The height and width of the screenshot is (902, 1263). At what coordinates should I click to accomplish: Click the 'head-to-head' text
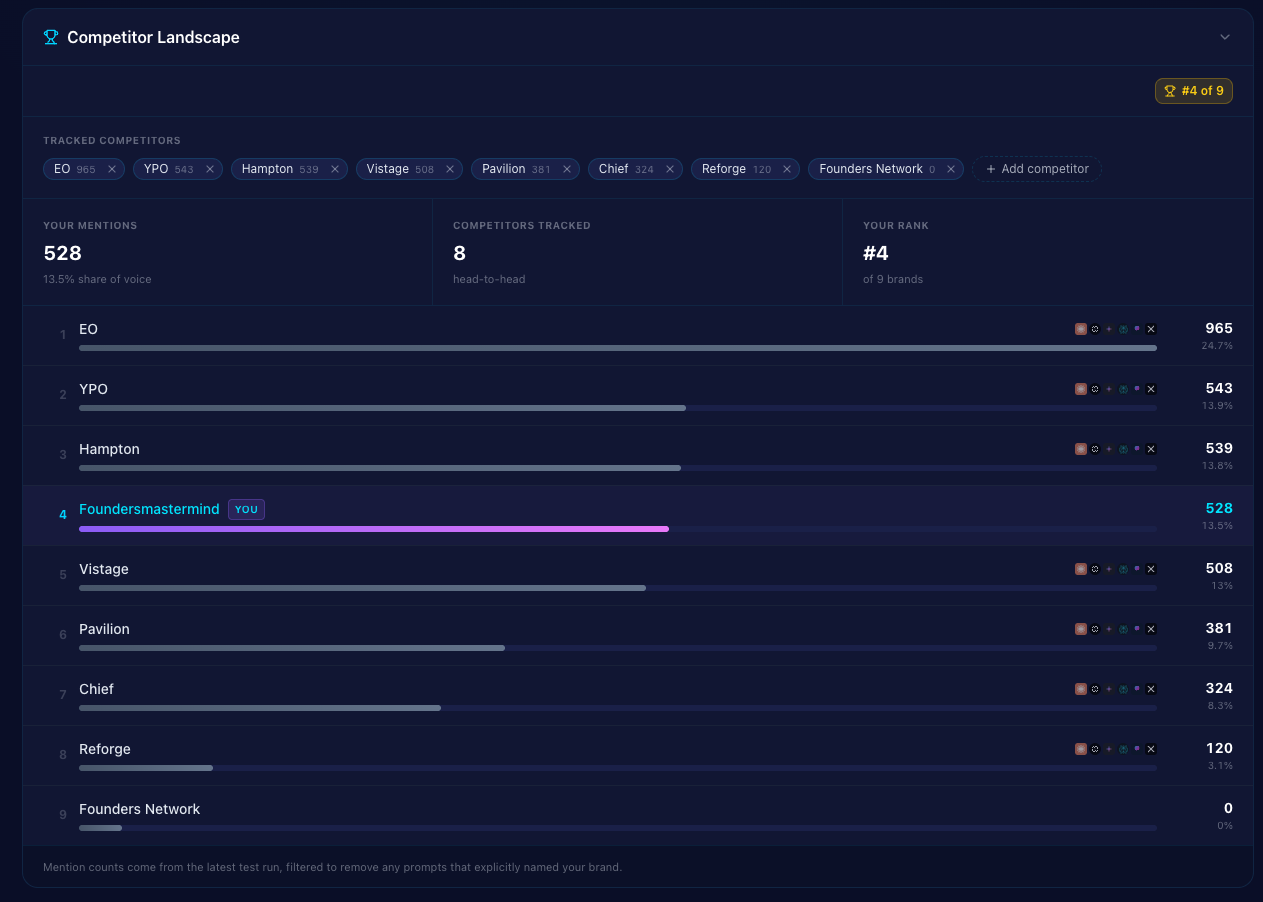(489, 279)
